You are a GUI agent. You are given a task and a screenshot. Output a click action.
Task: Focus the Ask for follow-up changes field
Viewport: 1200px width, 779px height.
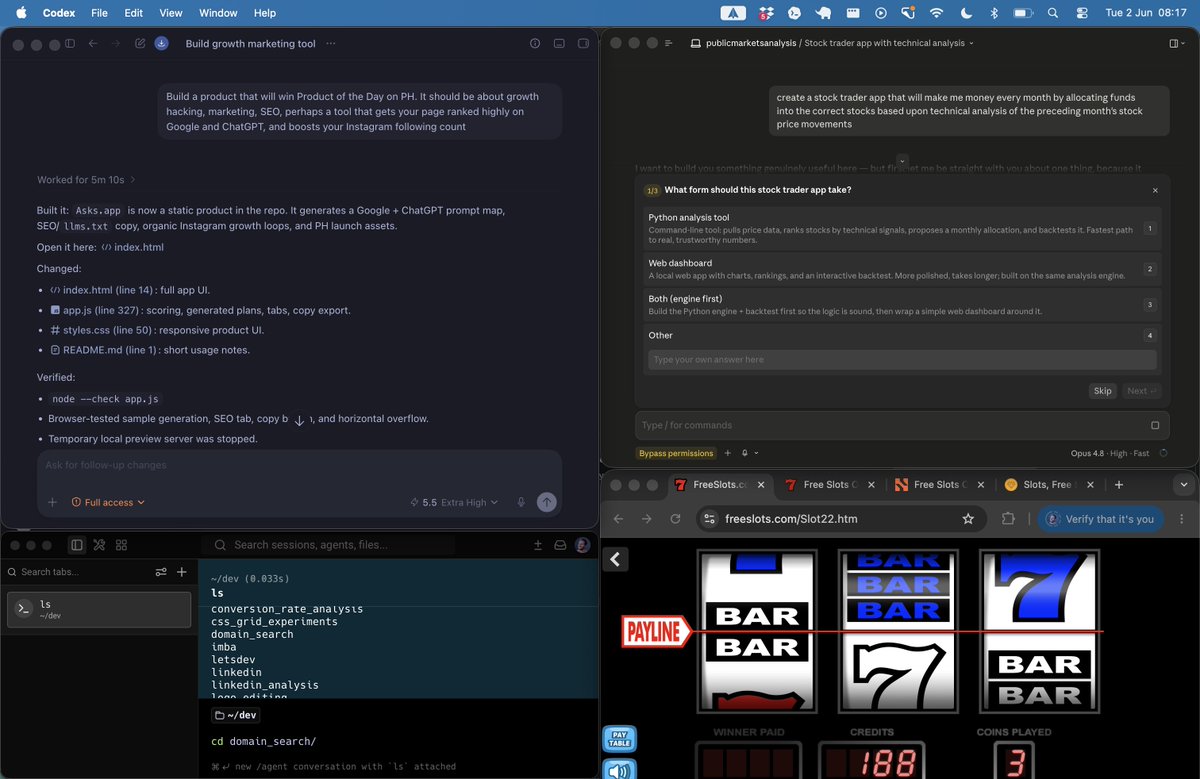299,465
